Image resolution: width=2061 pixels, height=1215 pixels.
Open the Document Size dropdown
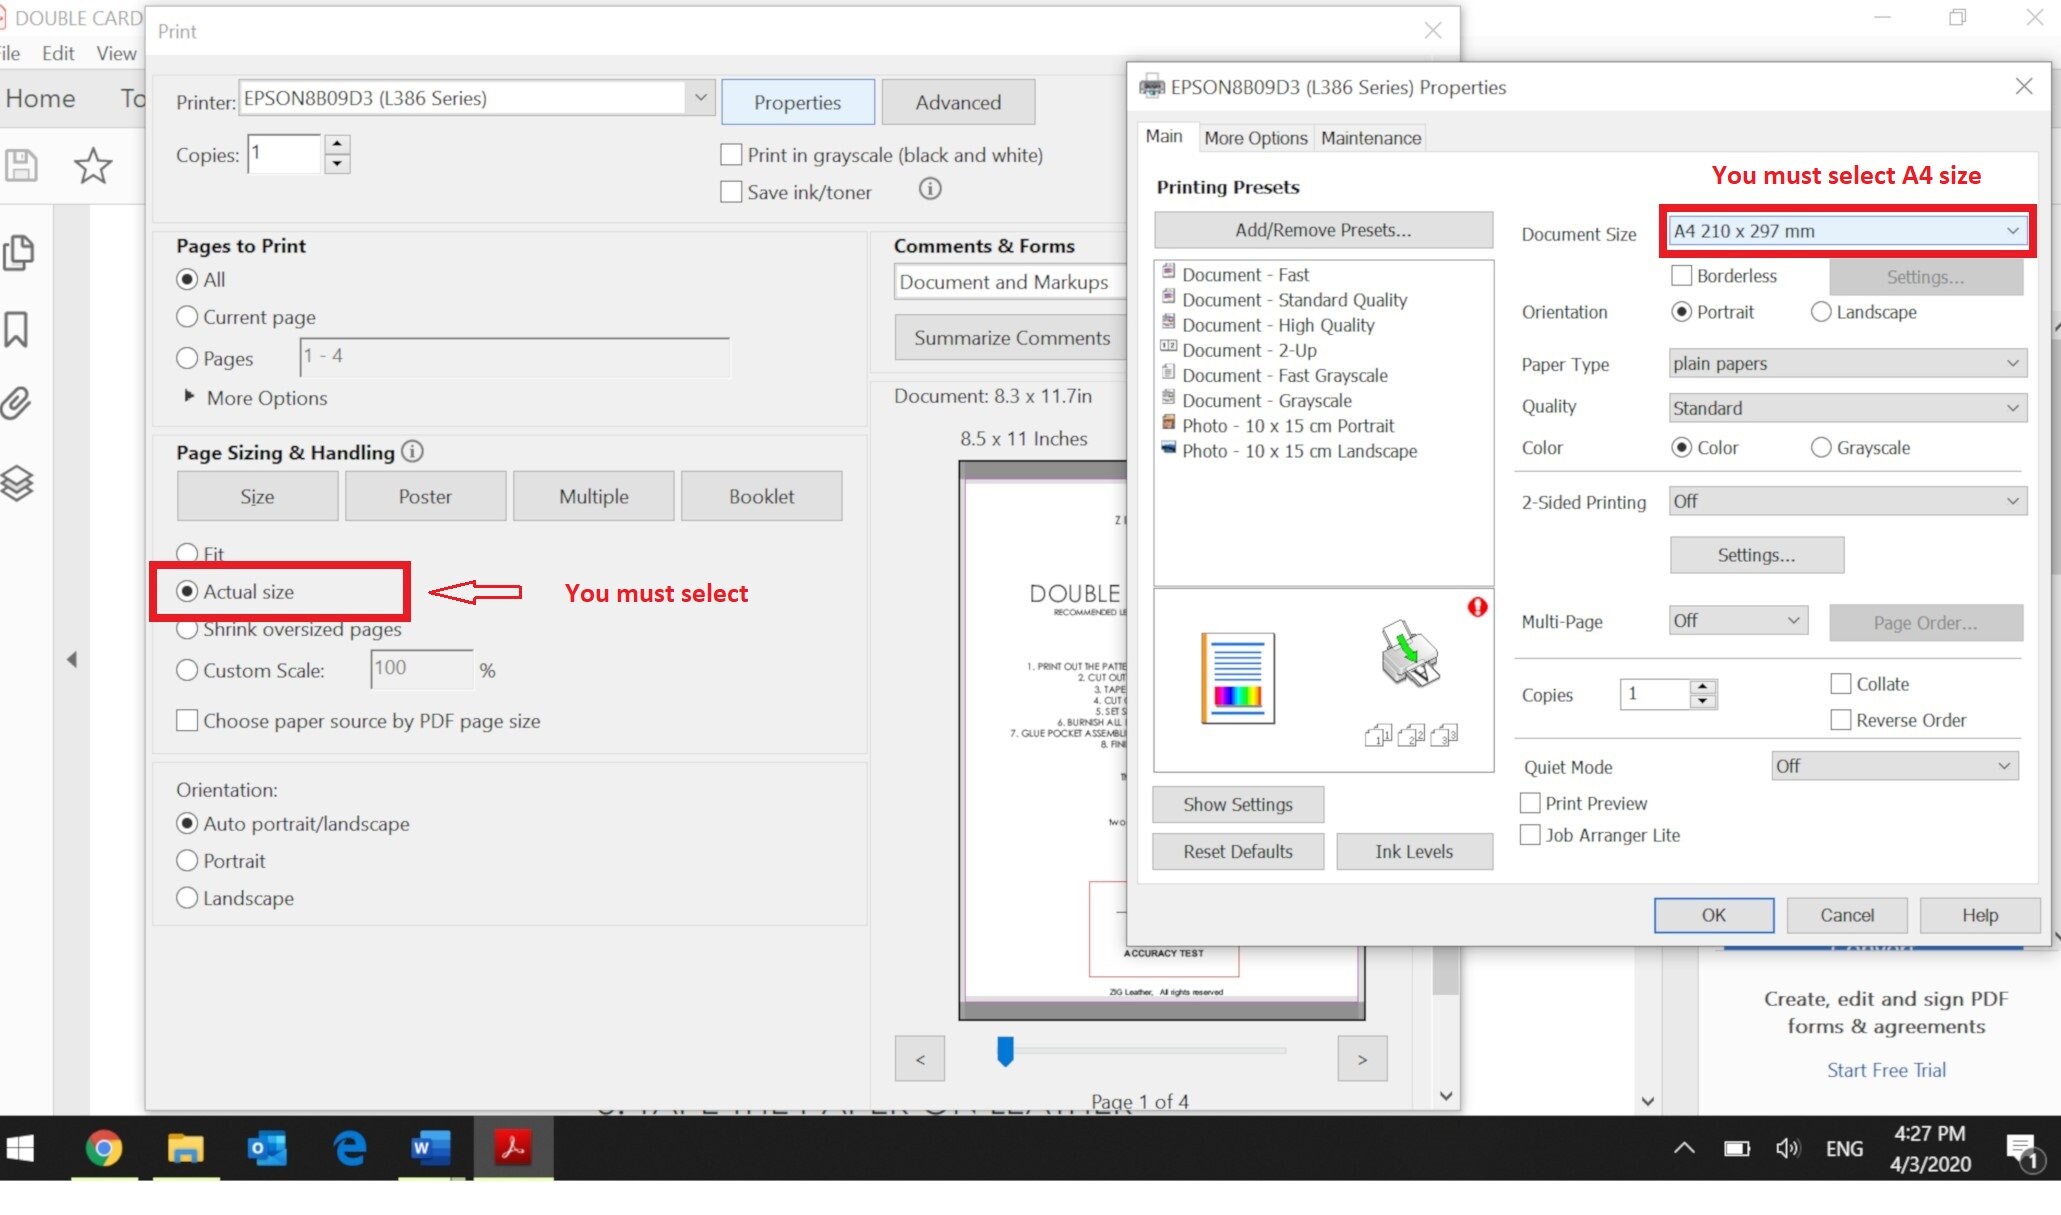(1846, 231)
